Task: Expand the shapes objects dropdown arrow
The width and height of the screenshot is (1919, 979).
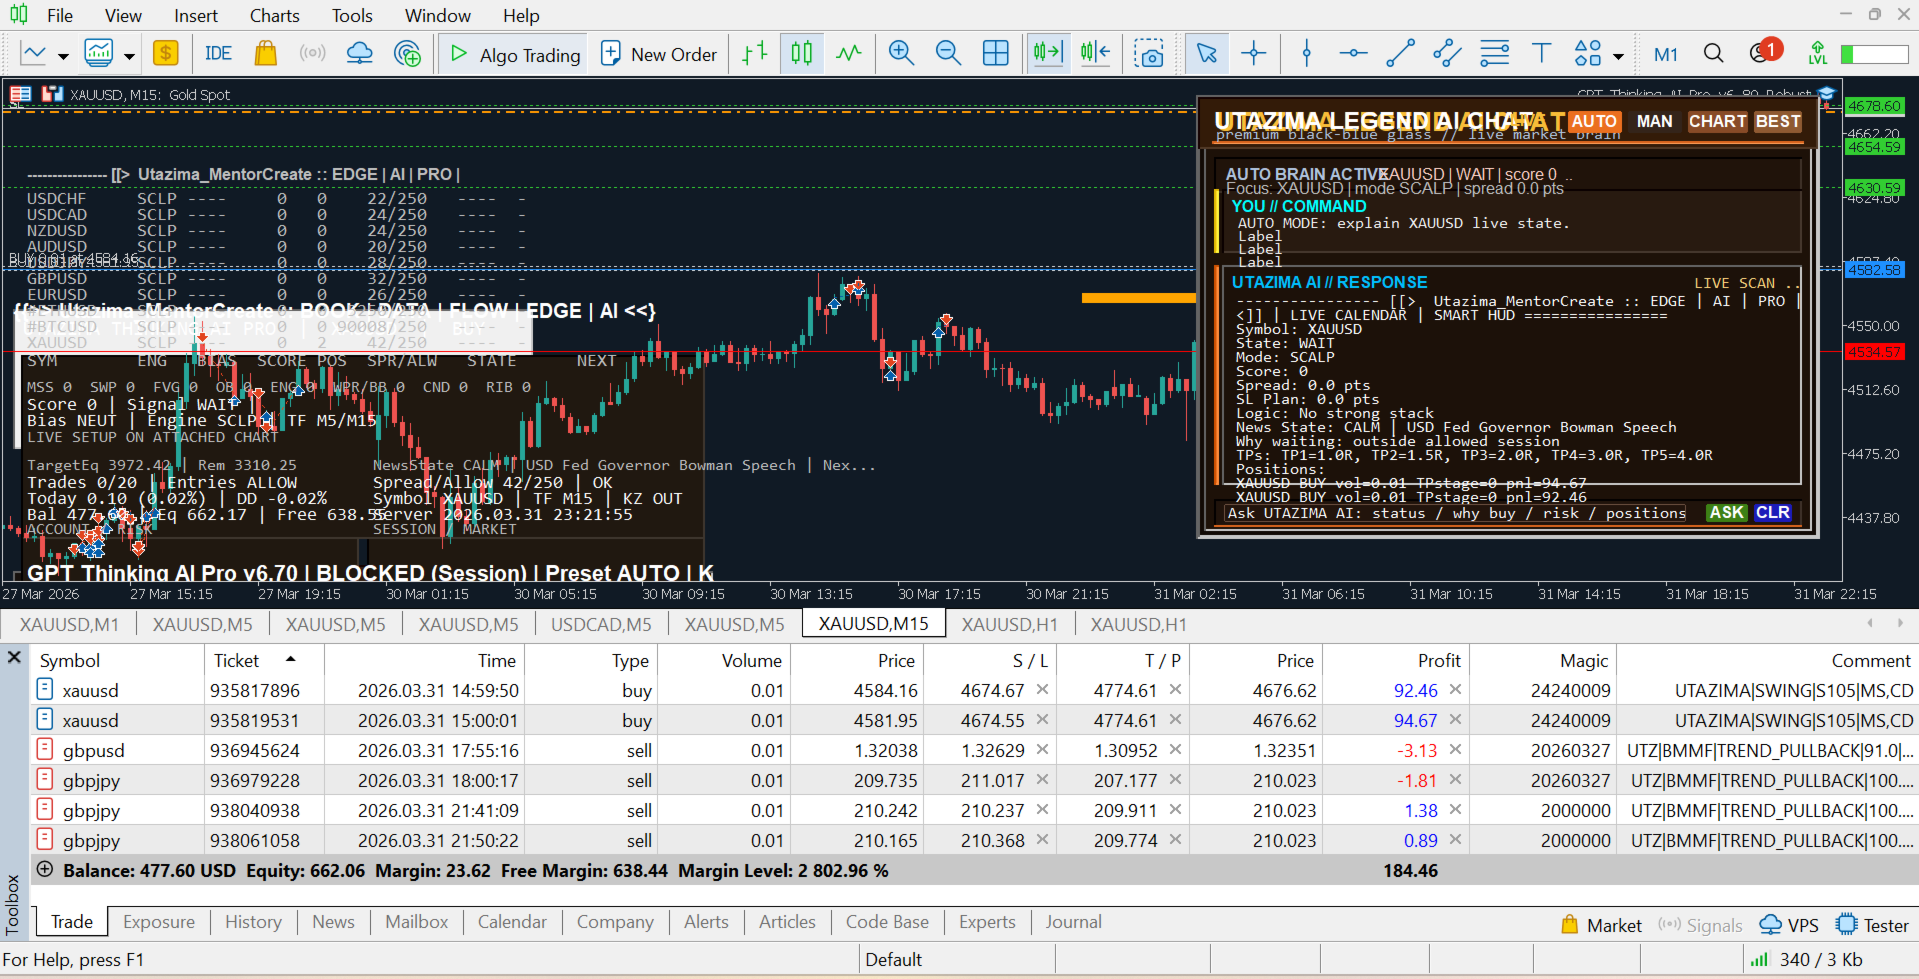Action: coord(1618,56)
